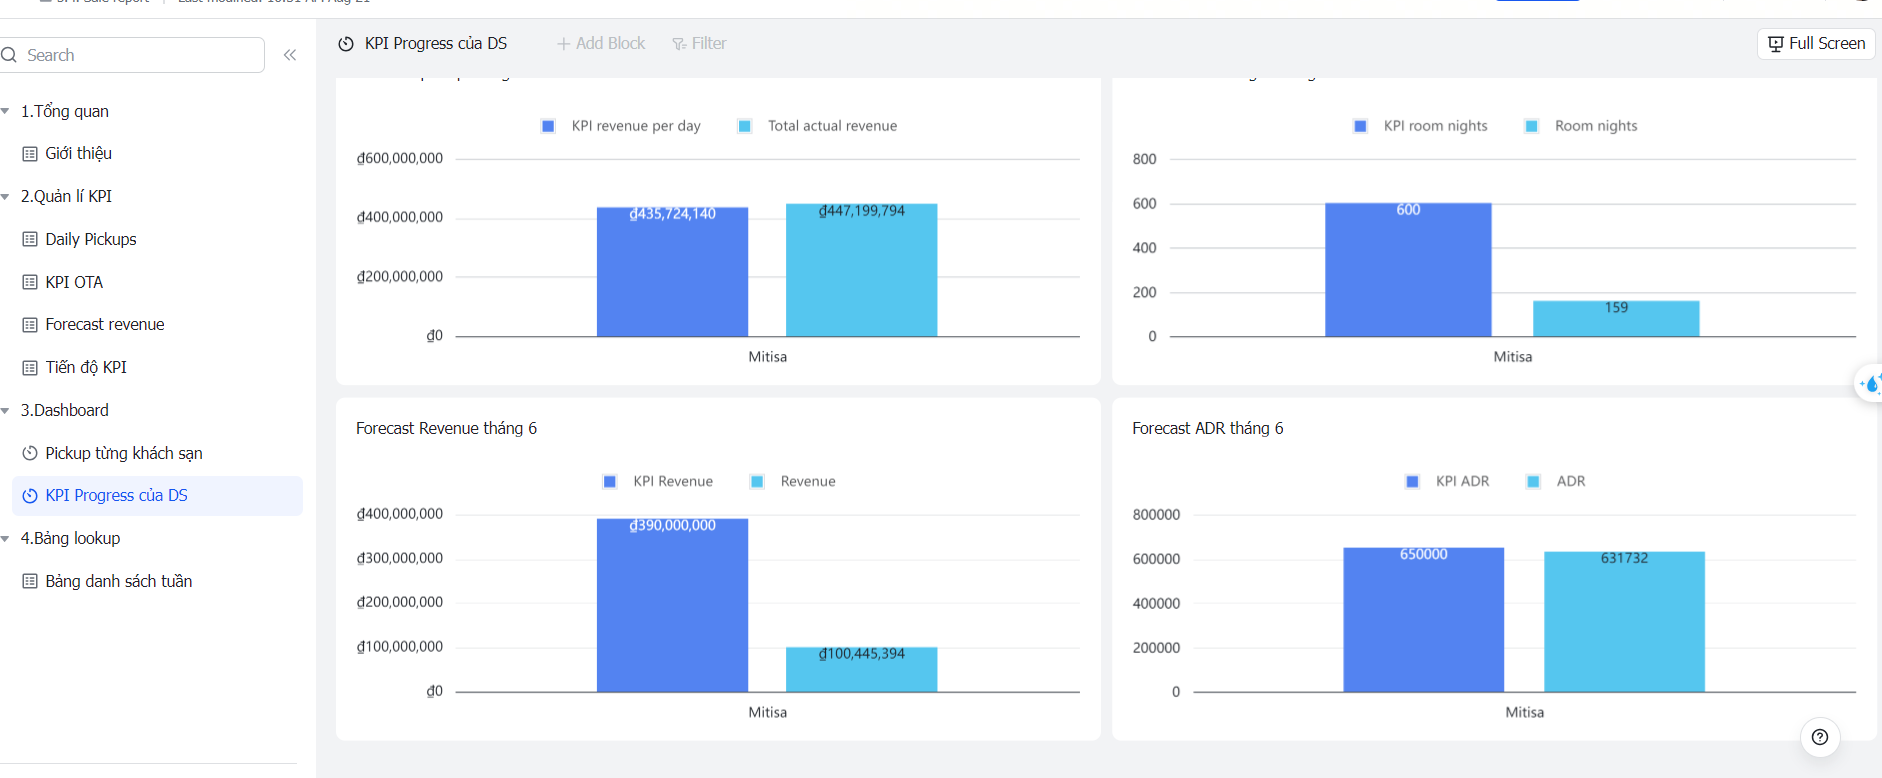Click the Tiến độ KPI table icon
Viewport: 1882px width, 778px height.
[30, 368]
